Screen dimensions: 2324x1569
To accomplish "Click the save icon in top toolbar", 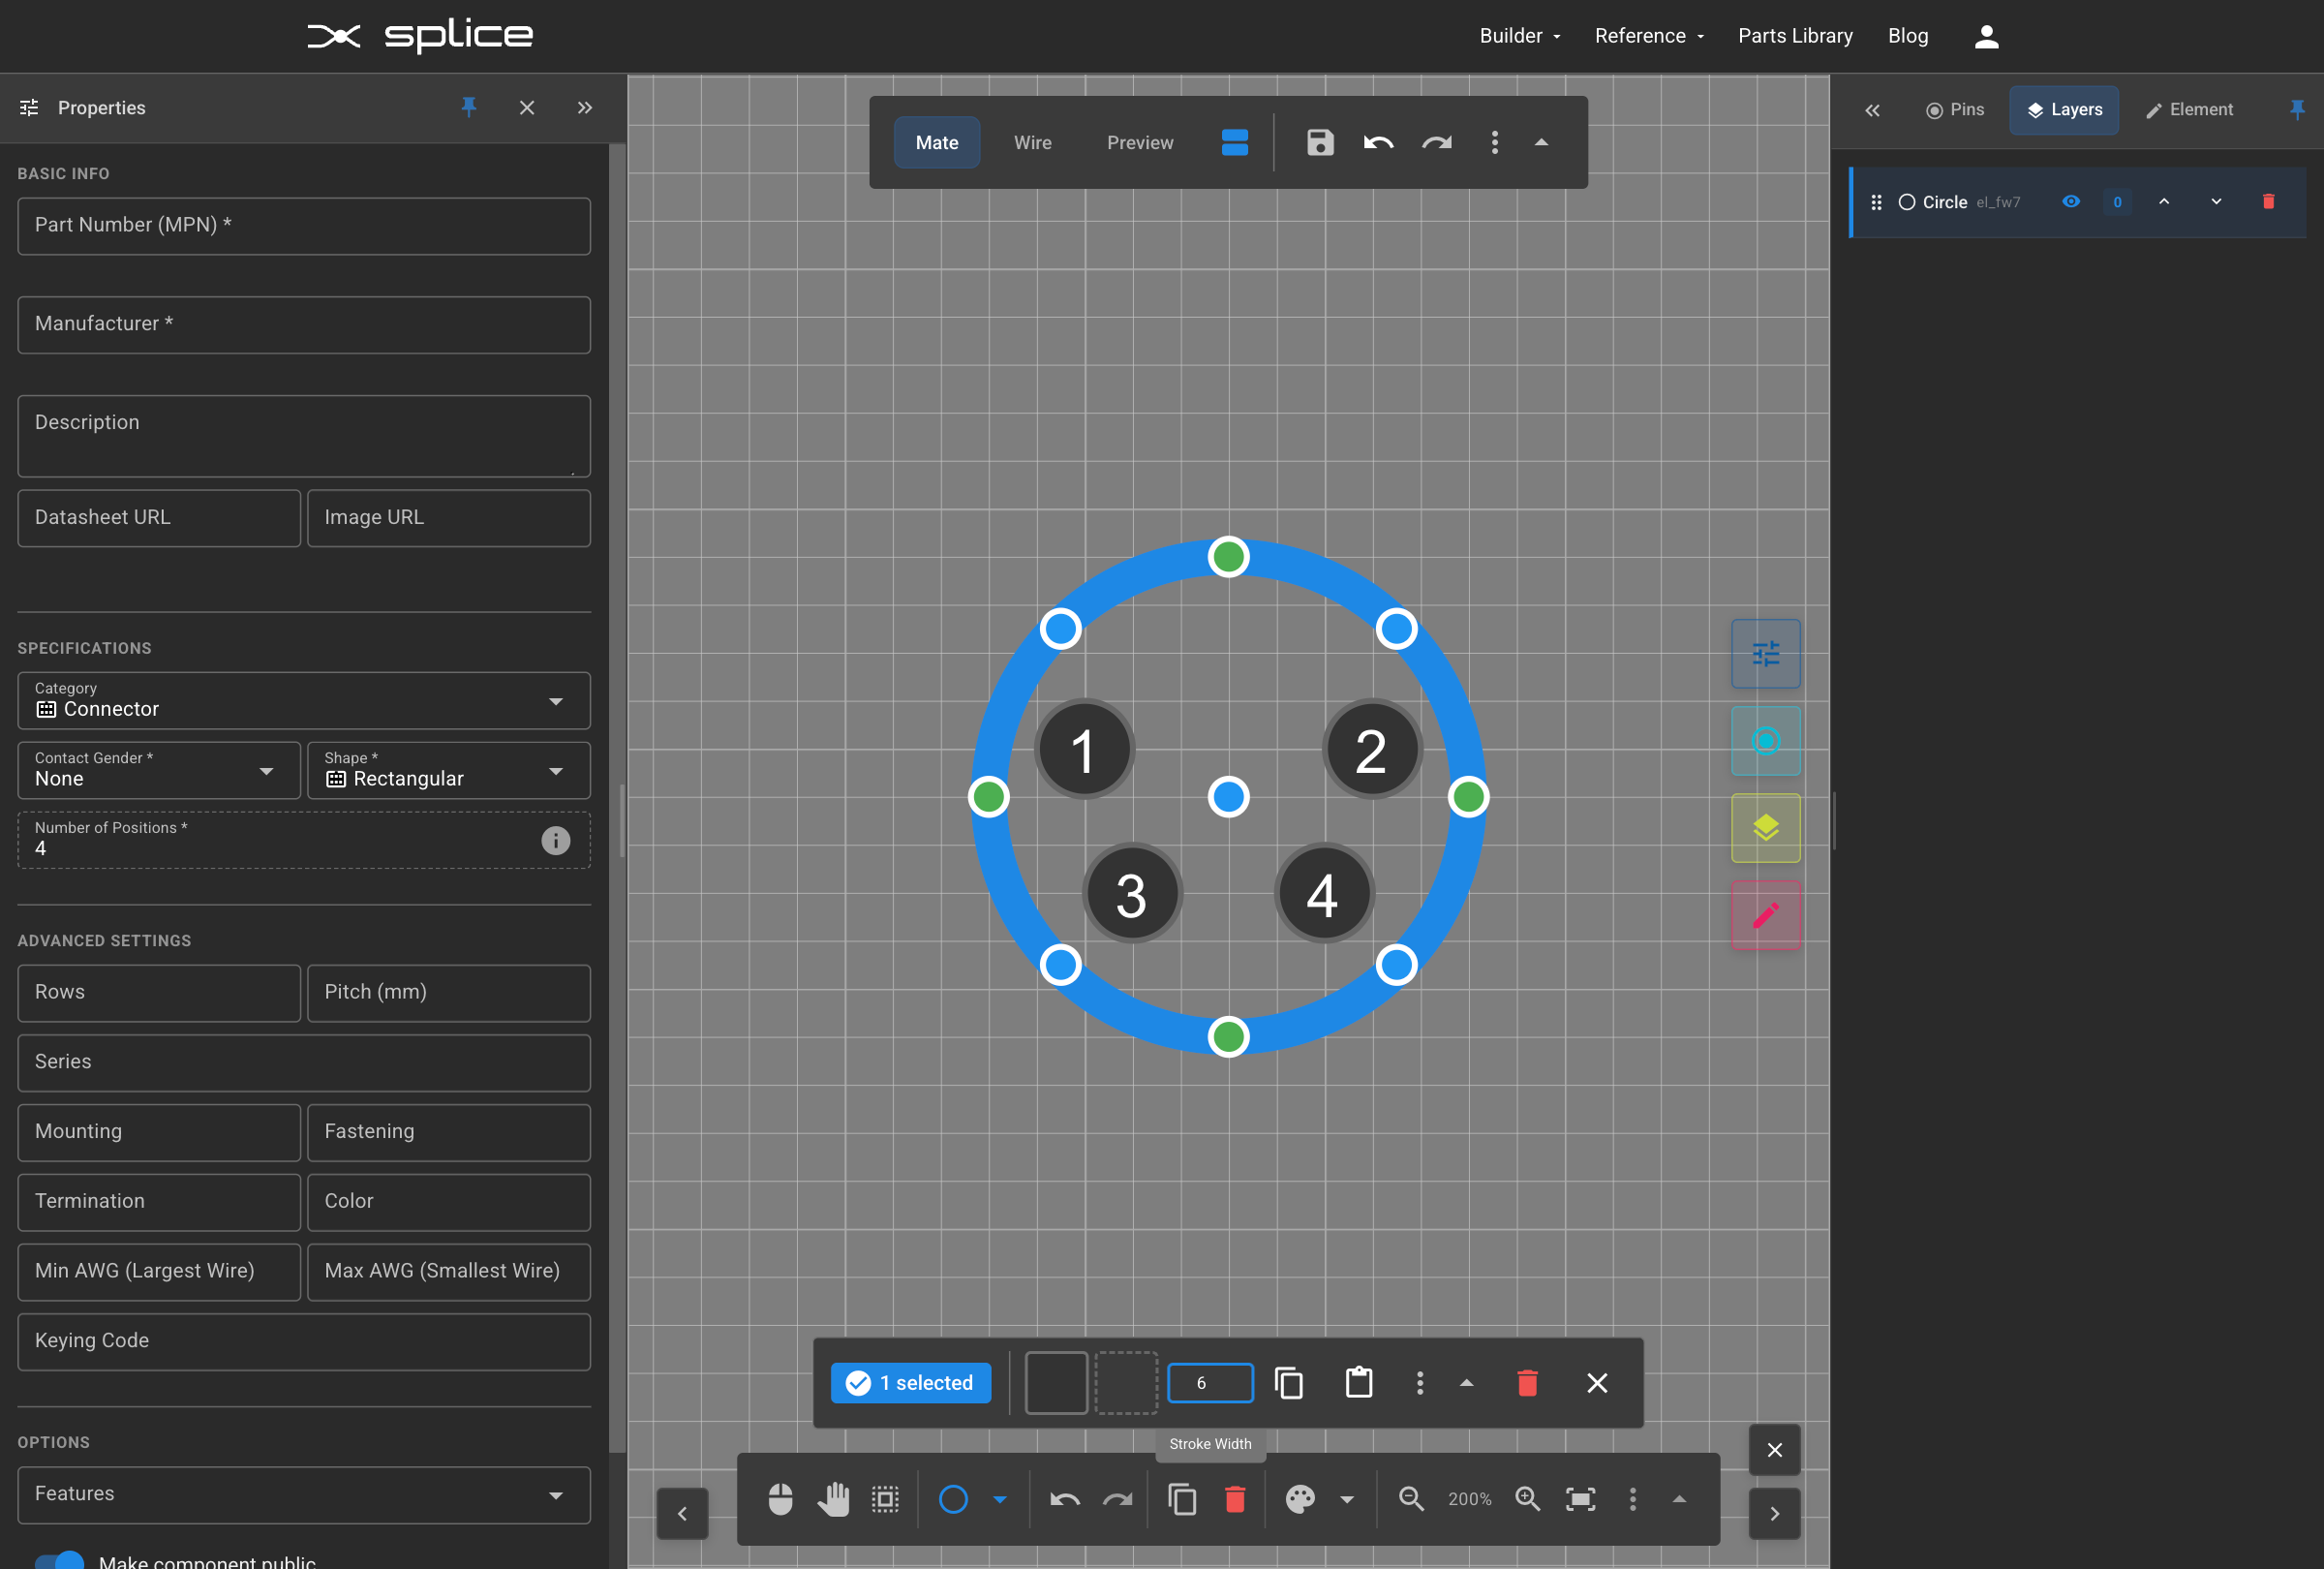I will 1320,143.
